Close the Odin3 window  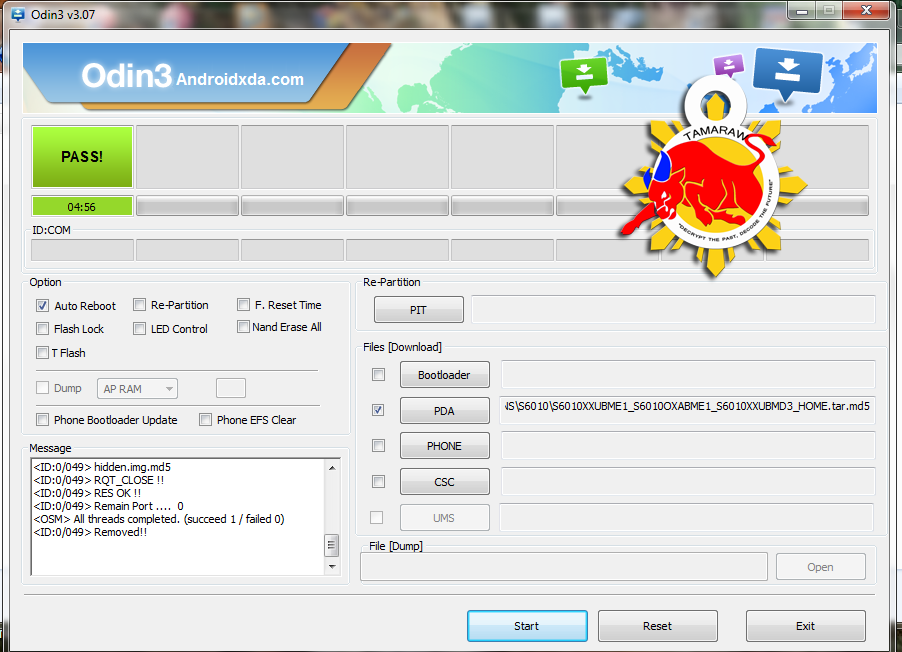tap(866, 10)
